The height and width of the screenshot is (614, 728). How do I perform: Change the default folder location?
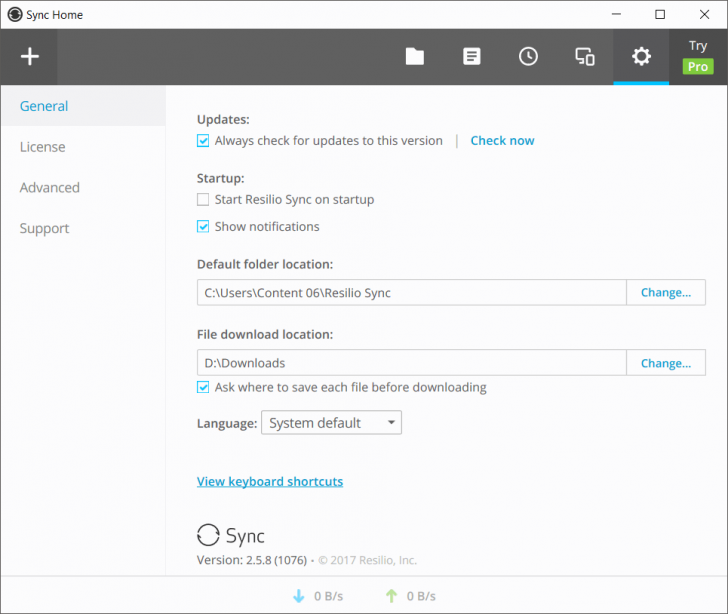tap(666, 293)
